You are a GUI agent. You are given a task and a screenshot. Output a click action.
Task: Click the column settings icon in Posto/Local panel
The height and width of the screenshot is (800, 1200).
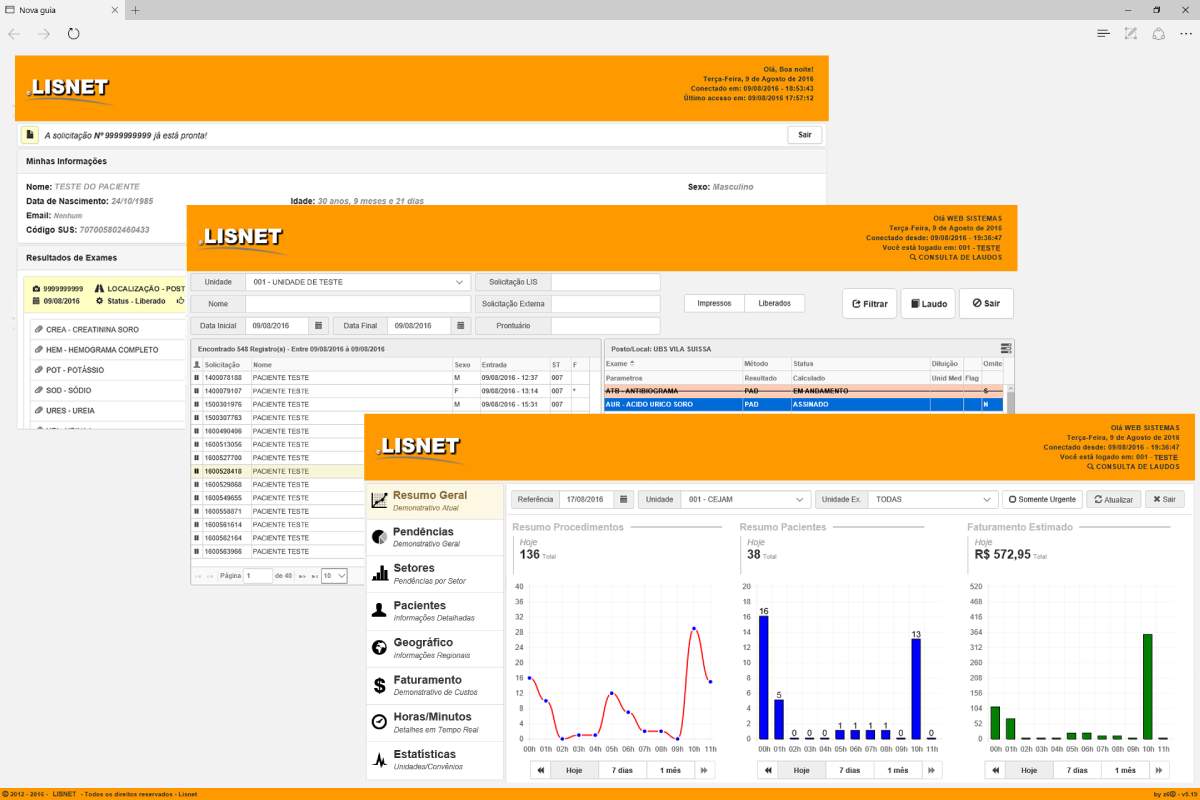click(1006, 347)
